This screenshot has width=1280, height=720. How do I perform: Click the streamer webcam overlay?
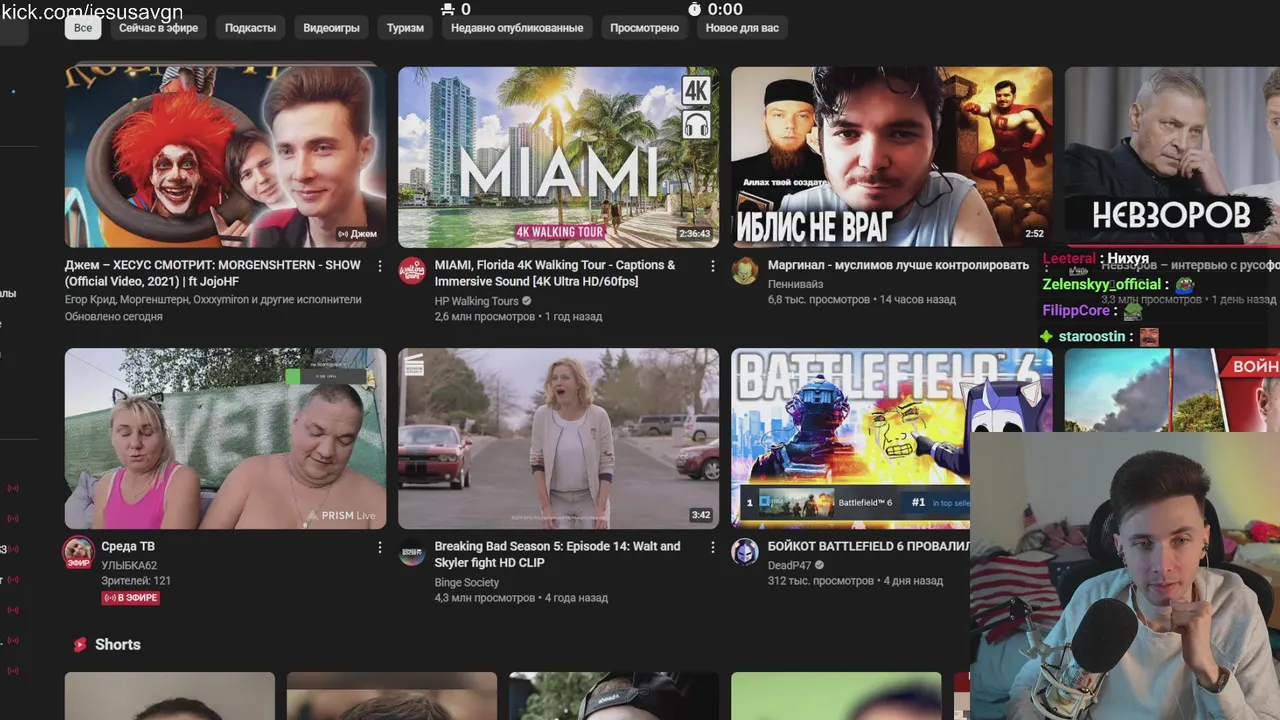coord(1125,576)
